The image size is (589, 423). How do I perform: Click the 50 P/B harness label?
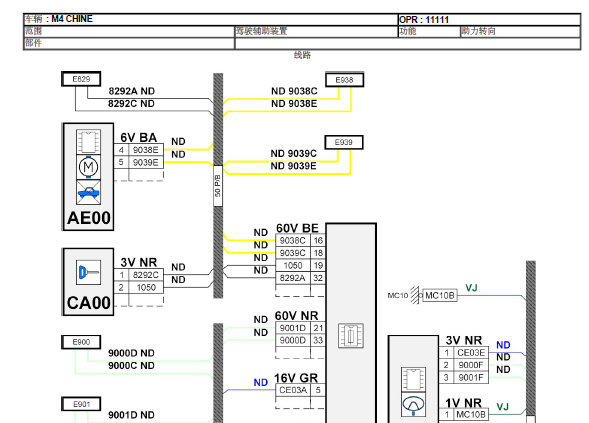(x=218, y=186)
